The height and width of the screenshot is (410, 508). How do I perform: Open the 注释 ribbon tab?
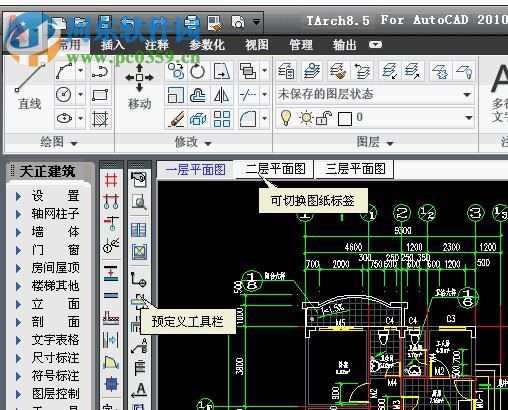click(x=156, y=45)
